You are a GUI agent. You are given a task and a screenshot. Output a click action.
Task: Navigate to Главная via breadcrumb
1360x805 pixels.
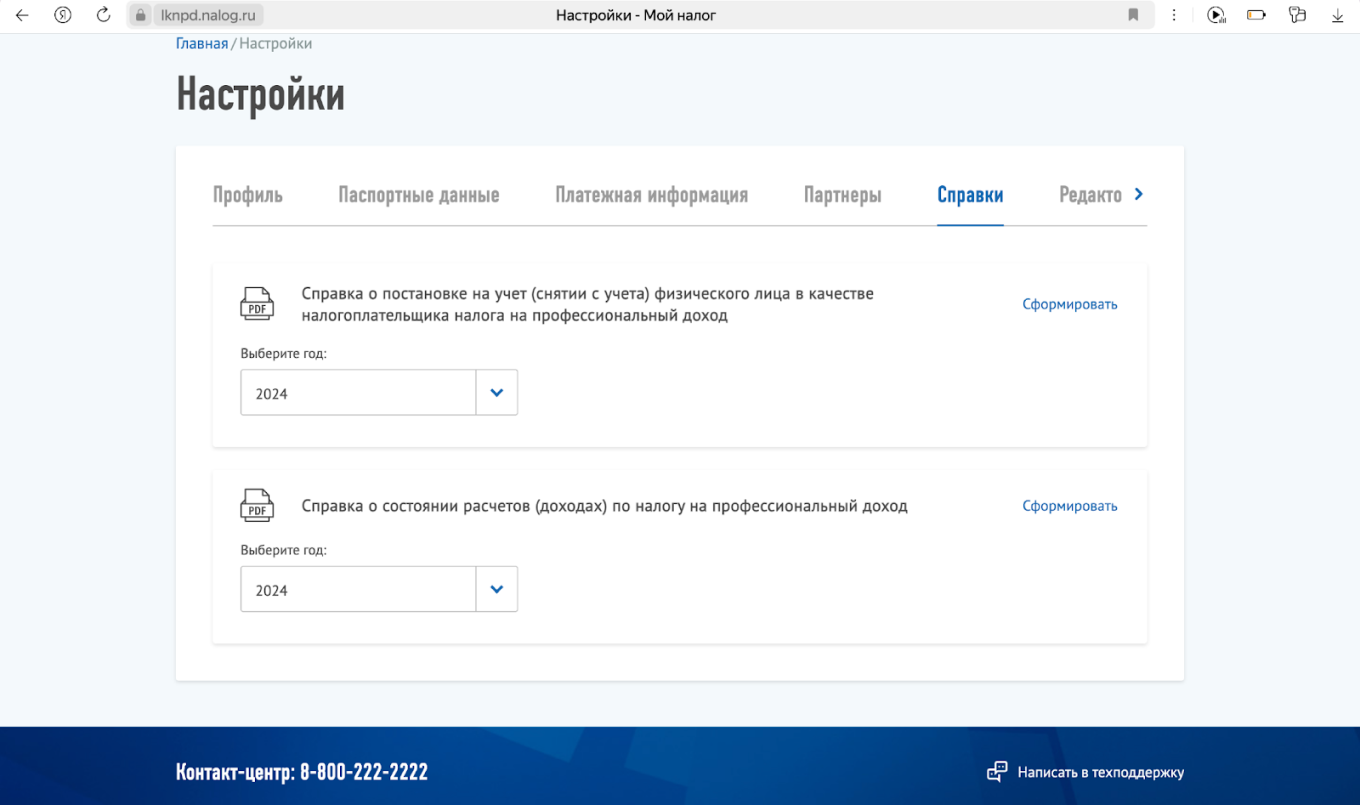pyautogui.click(x=202, y=43)
